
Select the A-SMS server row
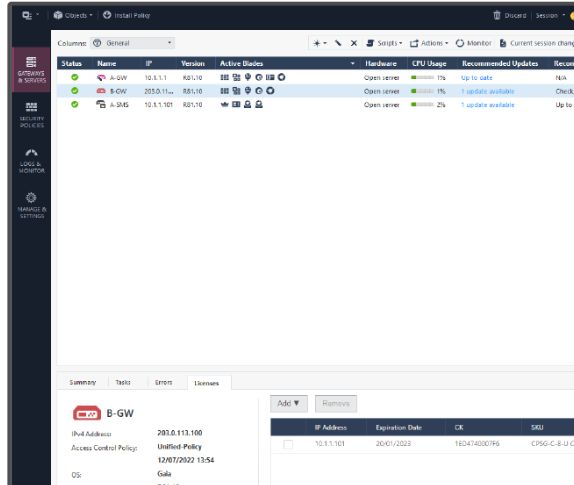pyautogui.click(x=316, y=105)
